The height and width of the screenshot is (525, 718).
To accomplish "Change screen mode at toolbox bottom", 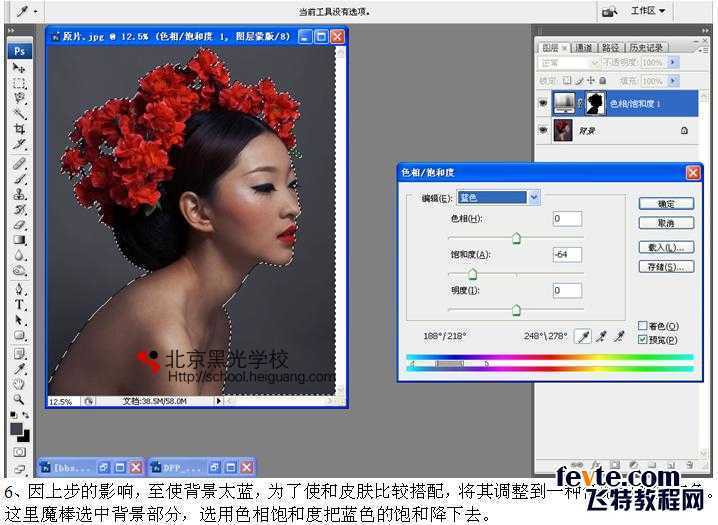I will [19, 469].
